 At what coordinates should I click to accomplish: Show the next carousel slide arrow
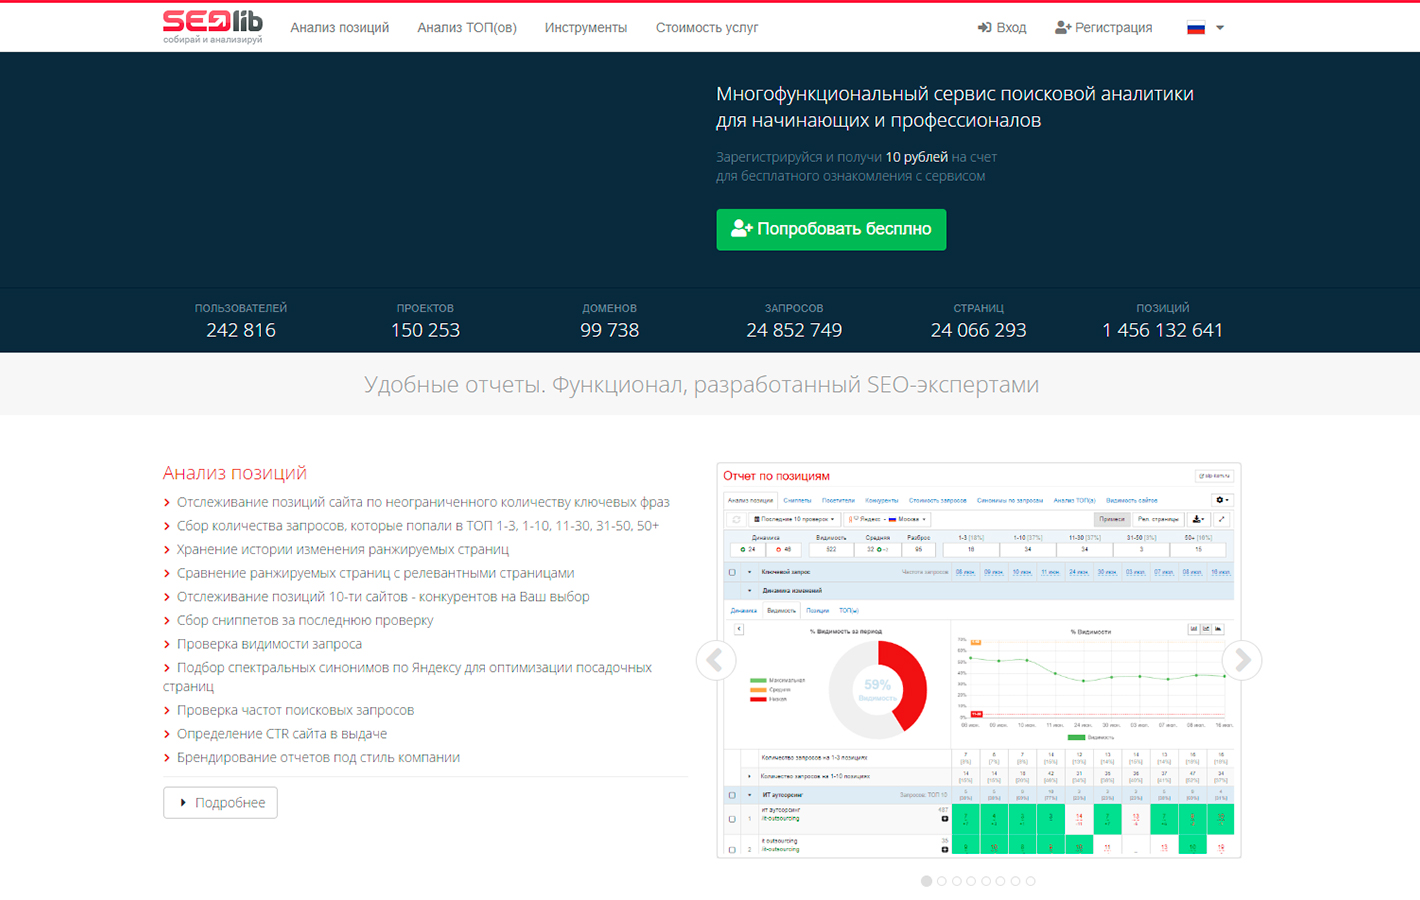click(1242, 660)
